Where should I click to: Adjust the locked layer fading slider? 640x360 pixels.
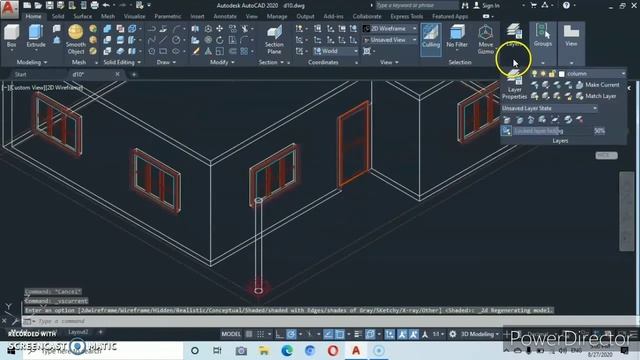tap(553, 131)
